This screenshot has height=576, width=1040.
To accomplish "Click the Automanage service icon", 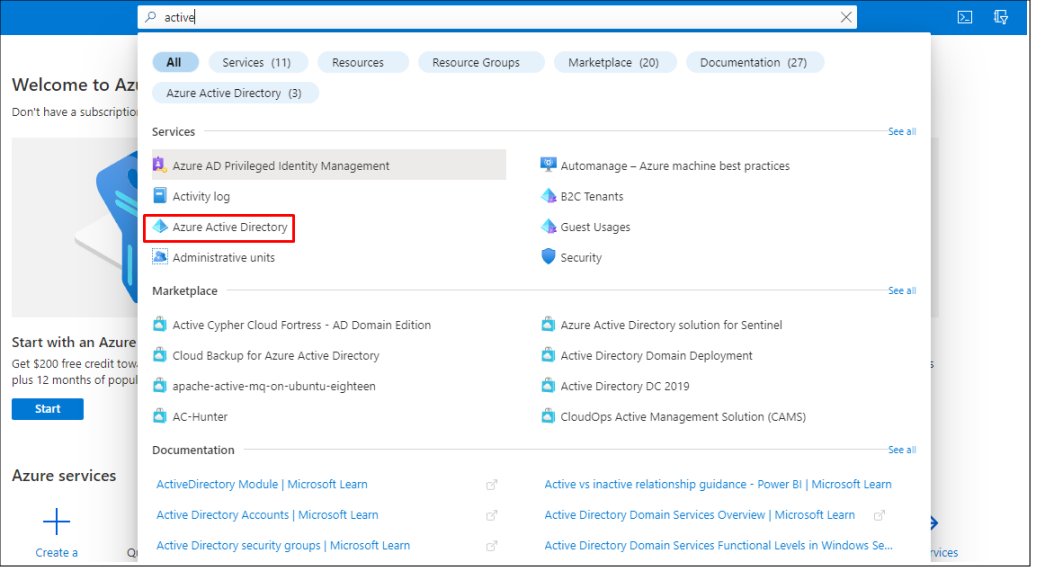I will pyautogui.click(x=548, y=165).
